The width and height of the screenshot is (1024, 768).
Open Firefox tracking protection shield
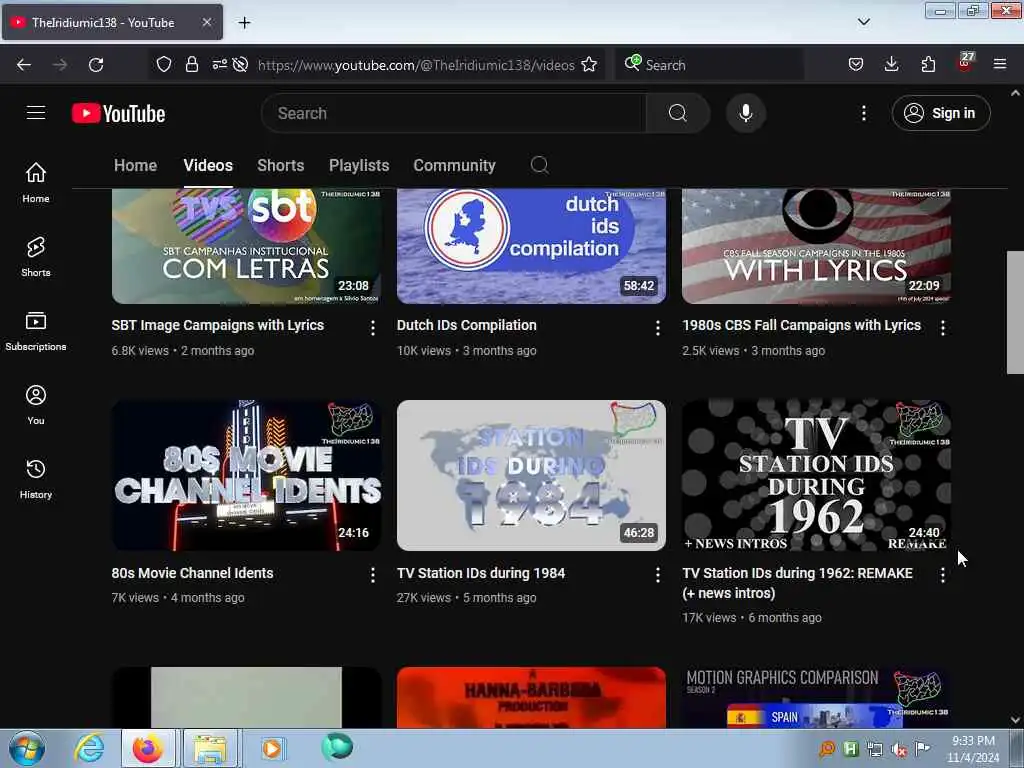(x=164, y=65)
